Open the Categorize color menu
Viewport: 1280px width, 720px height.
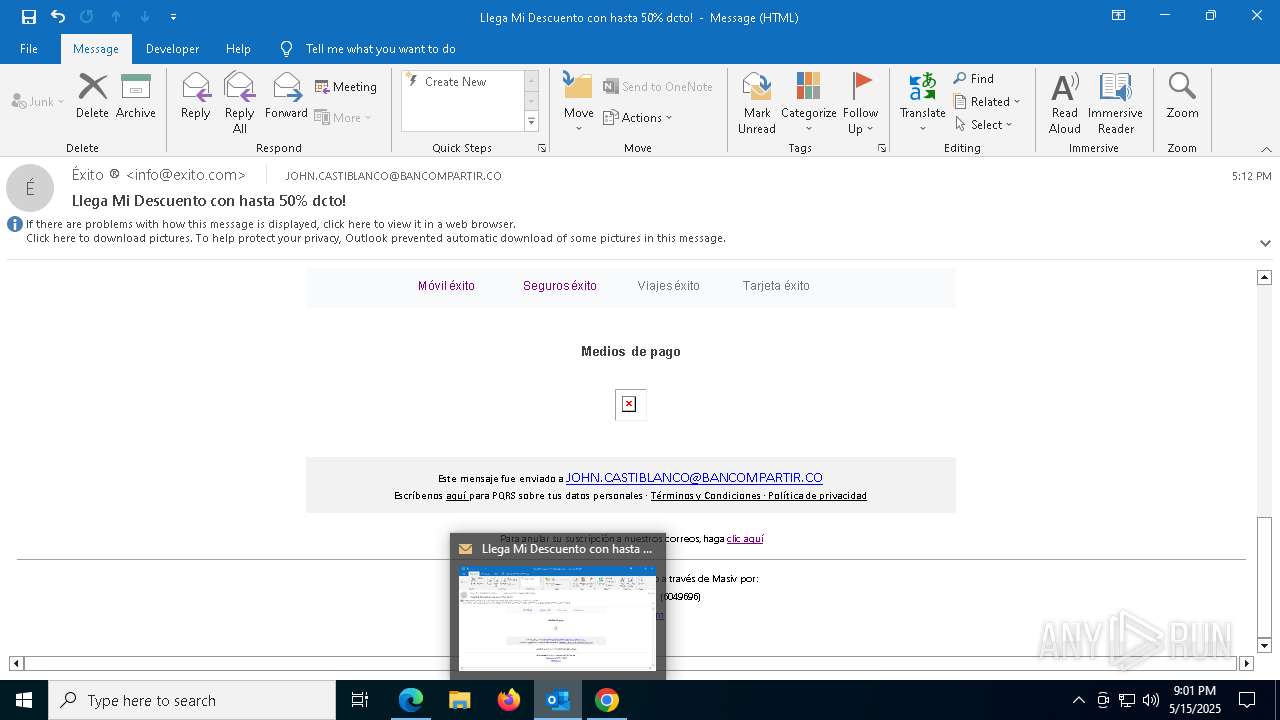point(808,102)
